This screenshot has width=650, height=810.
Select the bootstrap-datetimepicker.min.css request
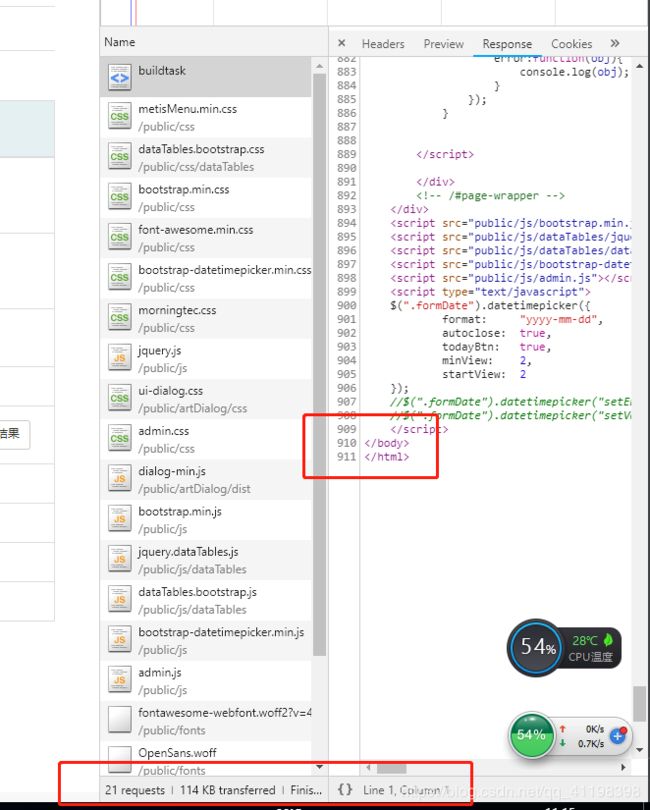pyautogui.click(x=206, y=278)
